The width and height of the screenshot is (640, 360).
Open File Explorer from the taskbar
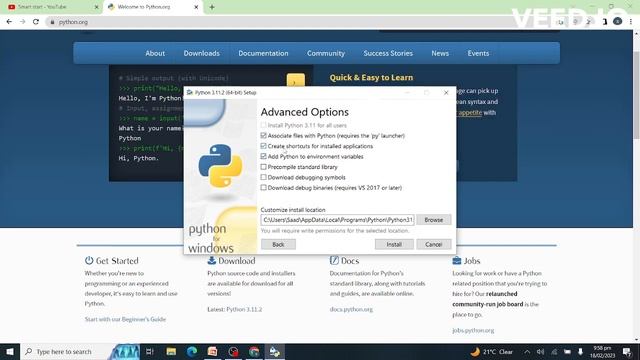click(x=171, y=351)
